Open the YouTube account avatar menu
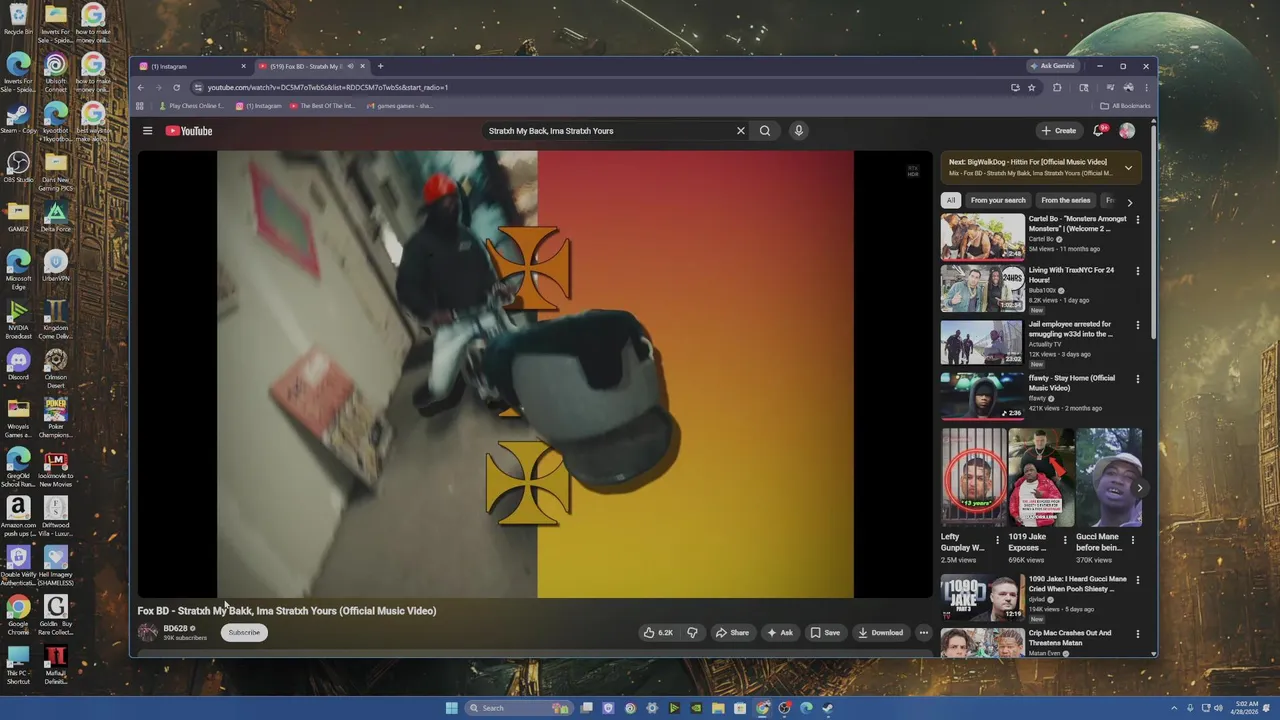Image resolution: width=1280 pixels, height=720 pixels. 1127,131
